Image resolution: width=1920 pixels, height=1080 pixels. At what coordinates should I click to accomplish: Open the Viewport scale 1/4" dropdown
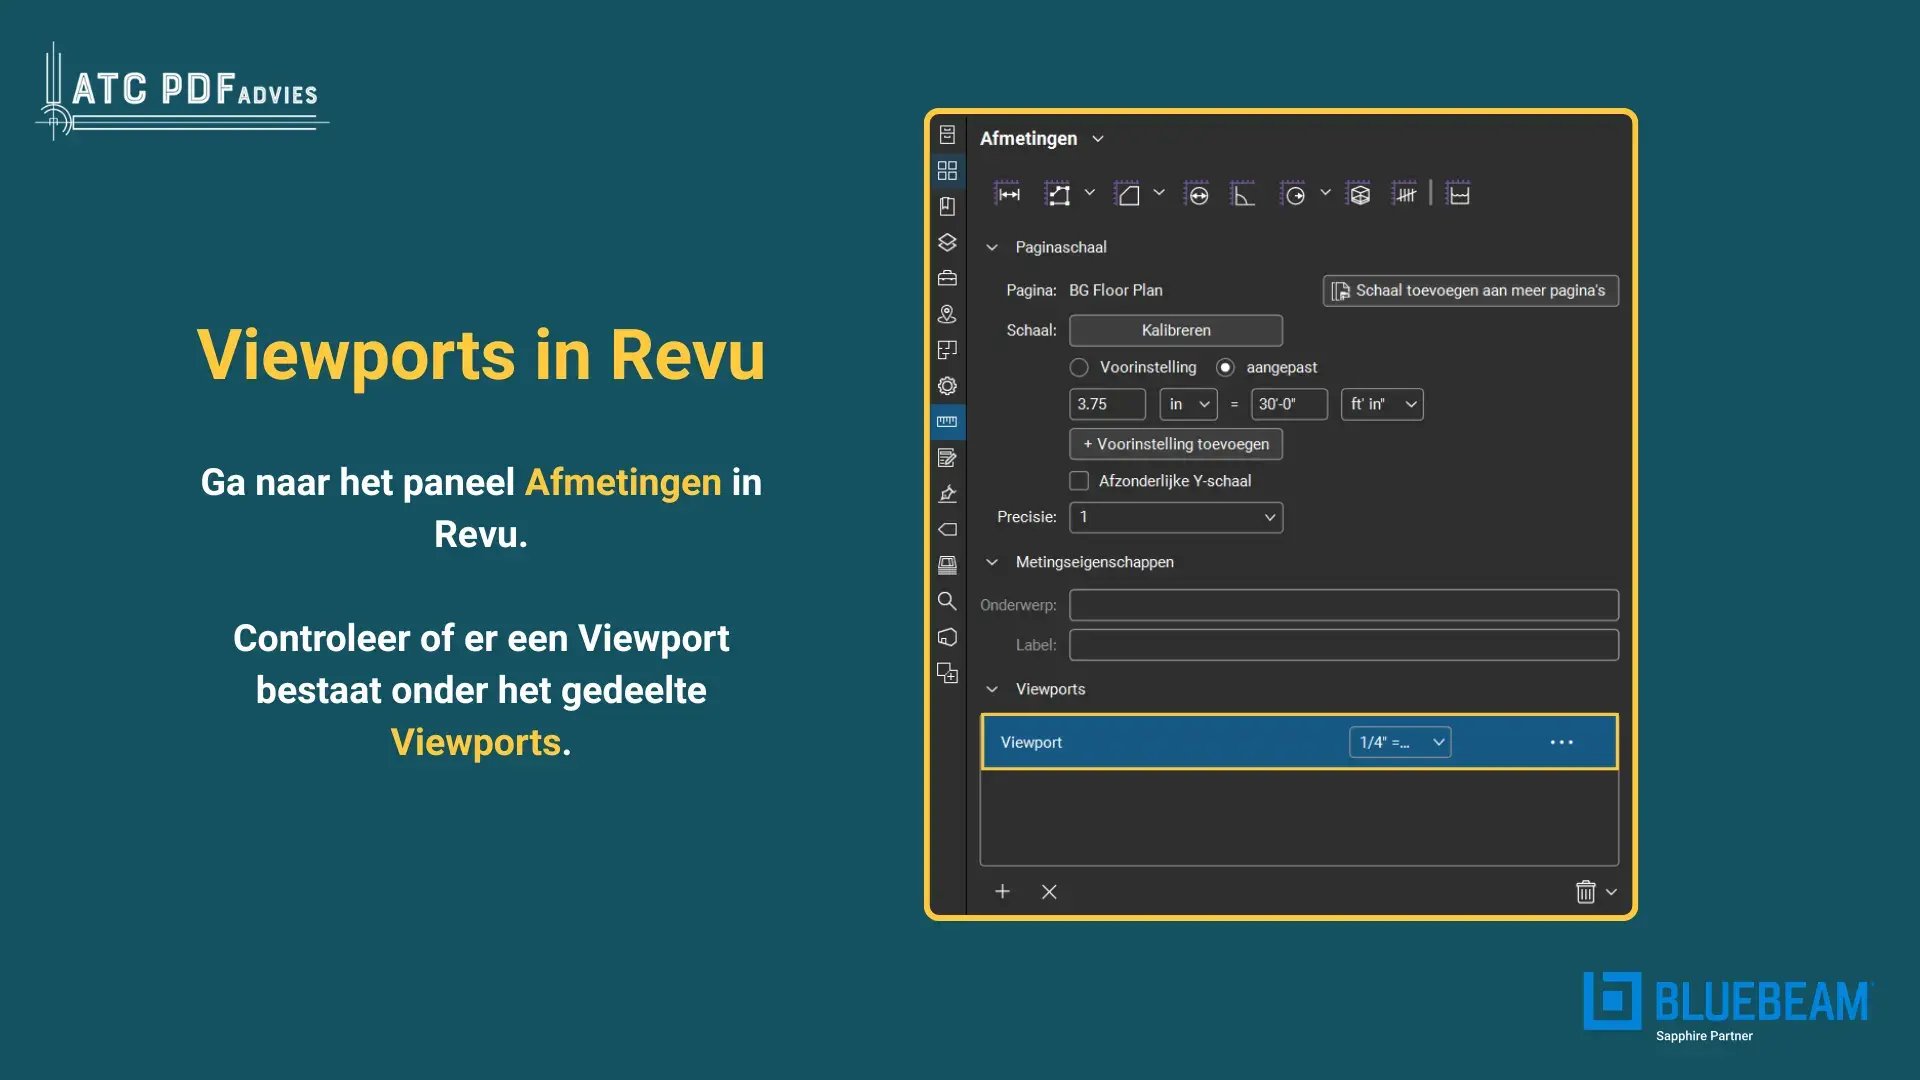pos(1400,742)
